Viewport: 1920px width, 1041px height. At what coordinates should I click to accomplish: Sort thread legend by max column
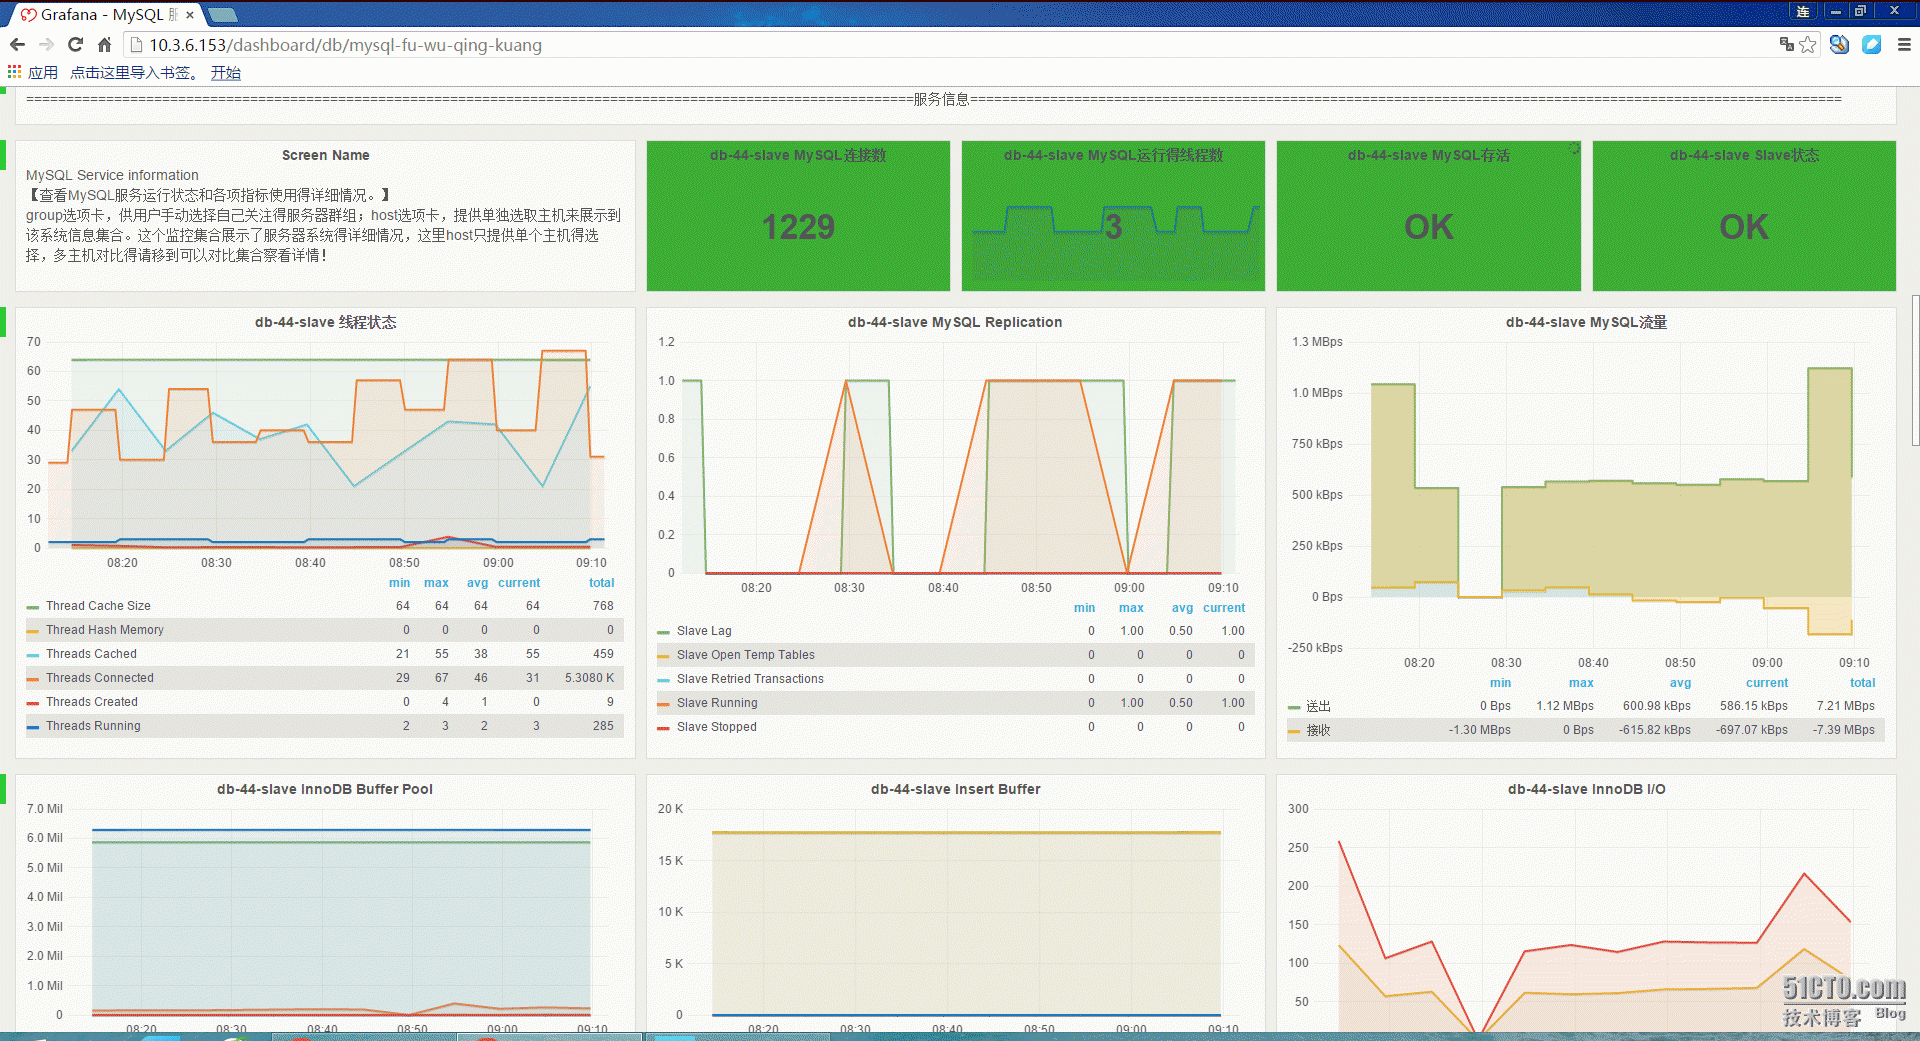click(436, 583)
